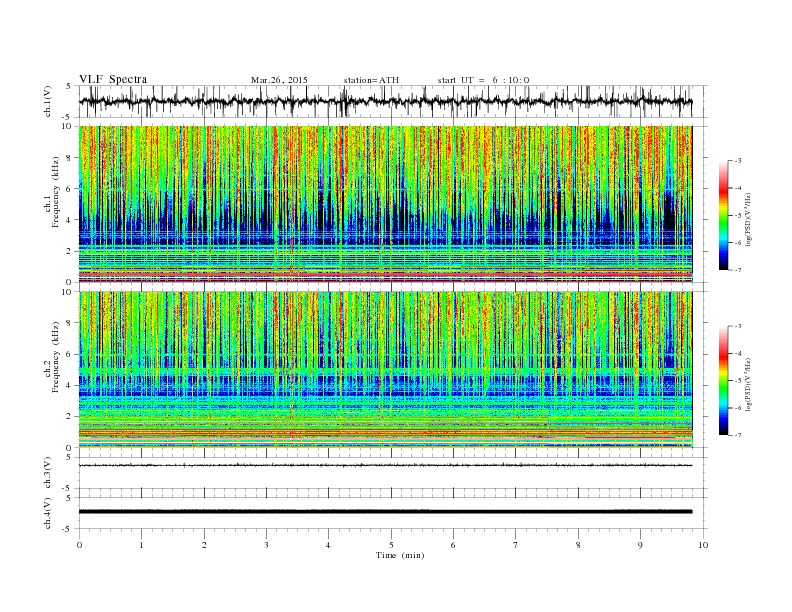792x612 pixels.
Task: Click inside the ch.2 spectrogram panel
Action: [385, 370]
